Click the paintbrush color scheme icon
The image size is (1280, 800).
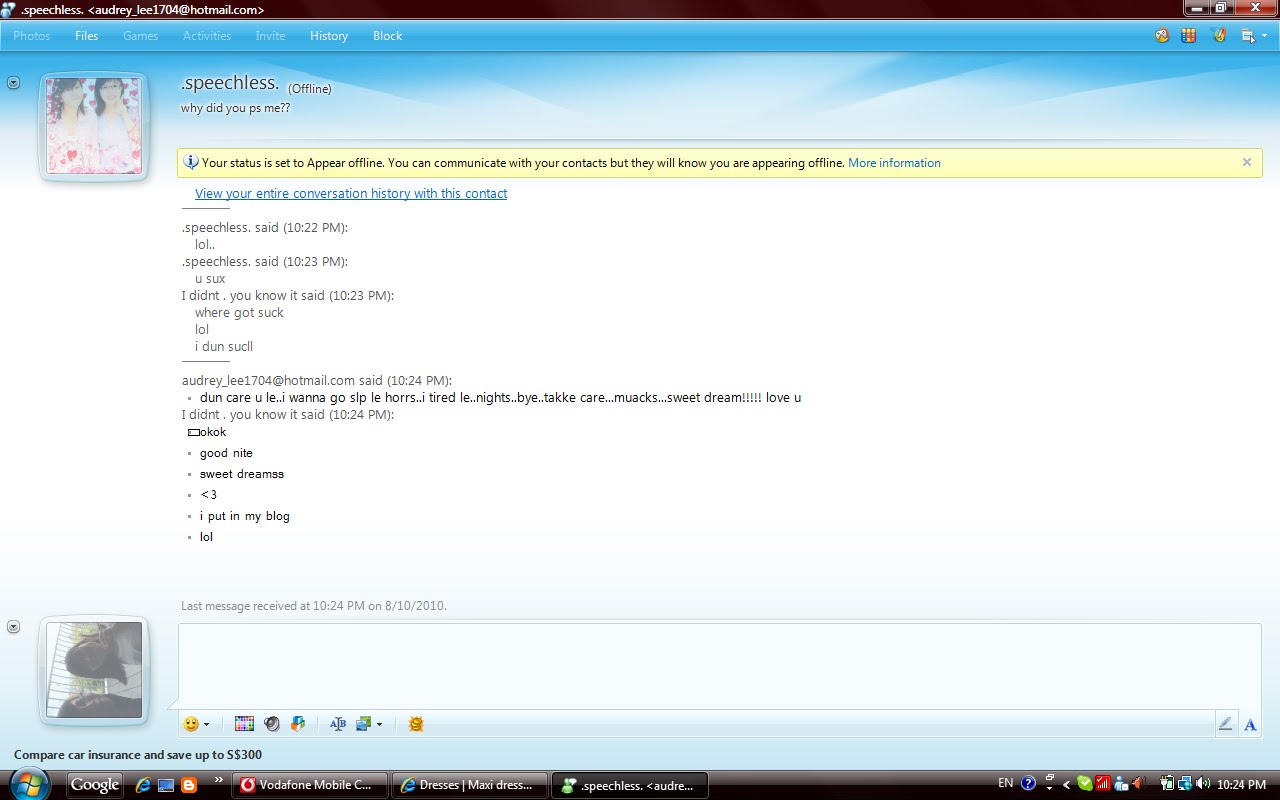click(1218, 36)
